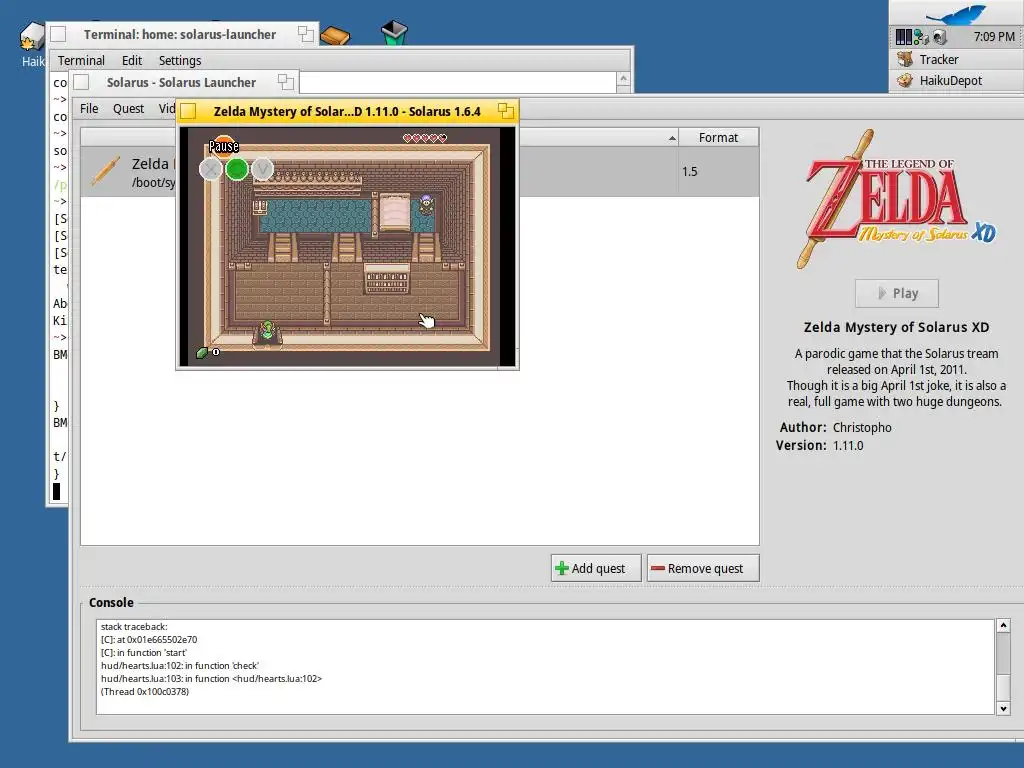Click the Haiku leaf Deskbar menu

956,13
